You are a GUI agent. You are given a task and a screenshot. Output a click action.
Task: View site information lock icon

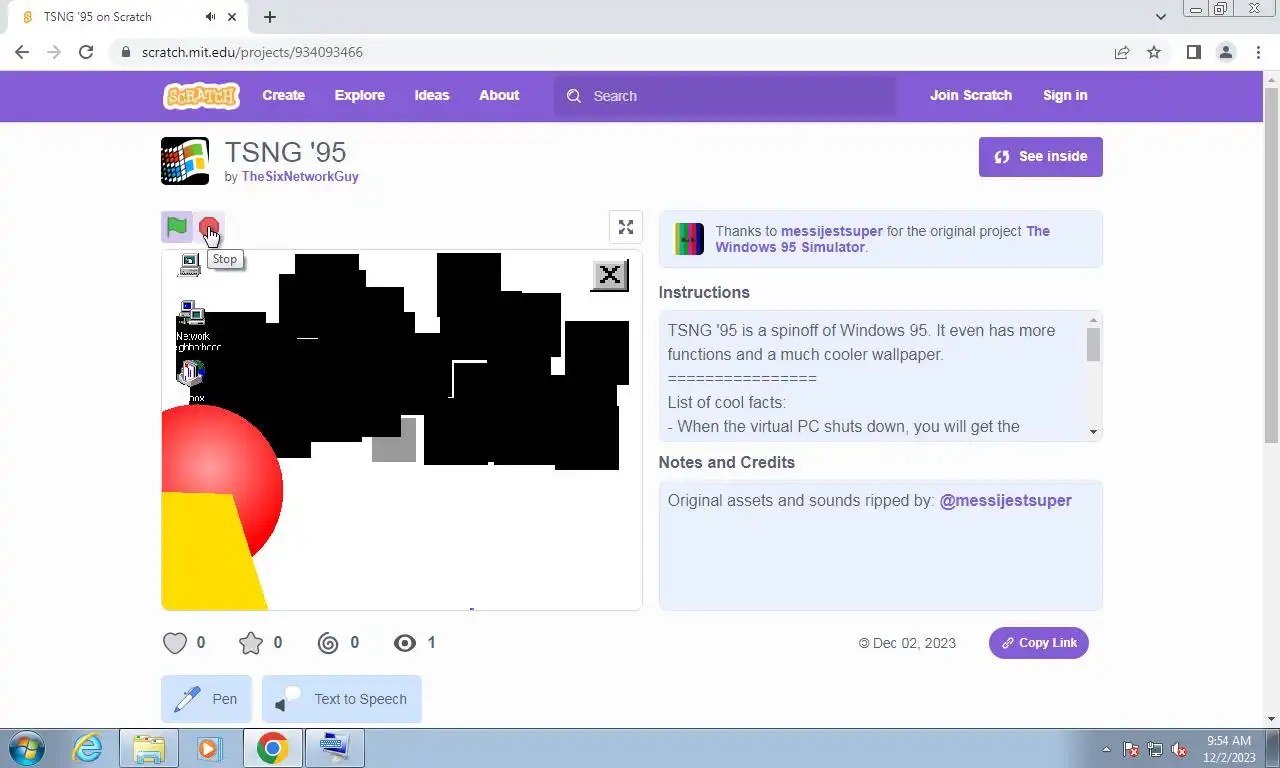pyautogui.click(x=125, y=52)
